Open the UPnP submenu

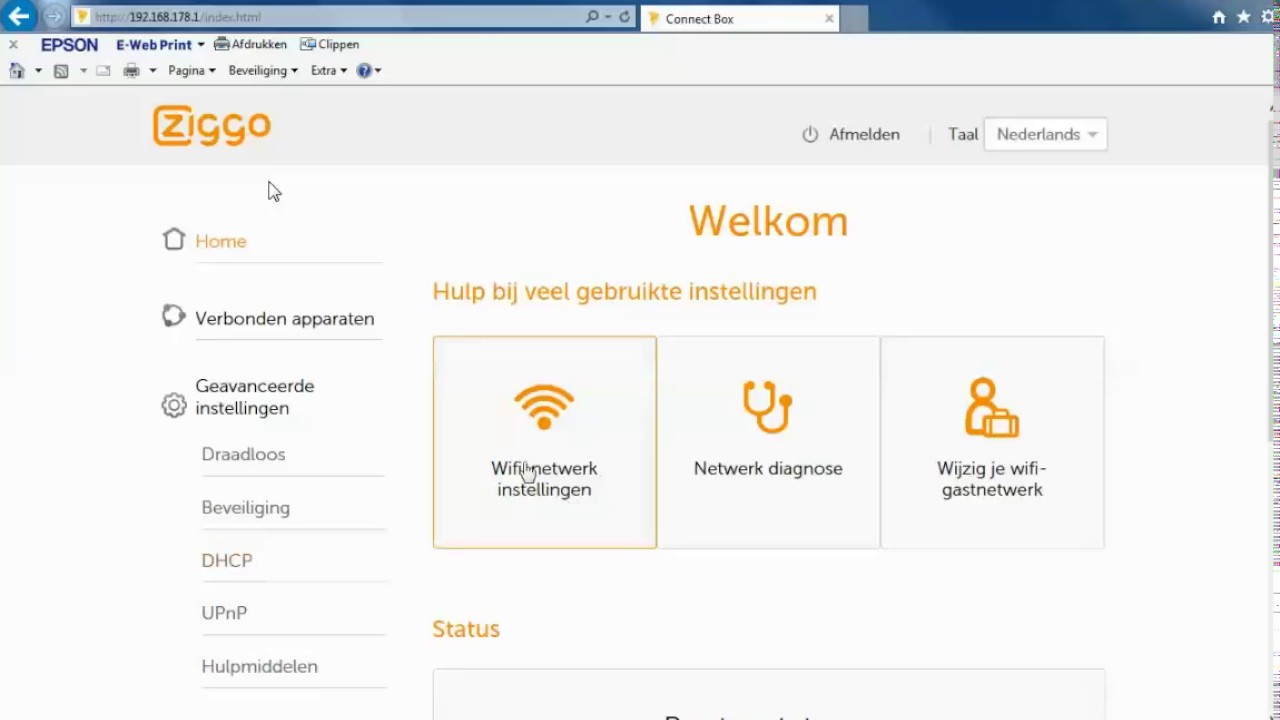(x=224, y=613)
